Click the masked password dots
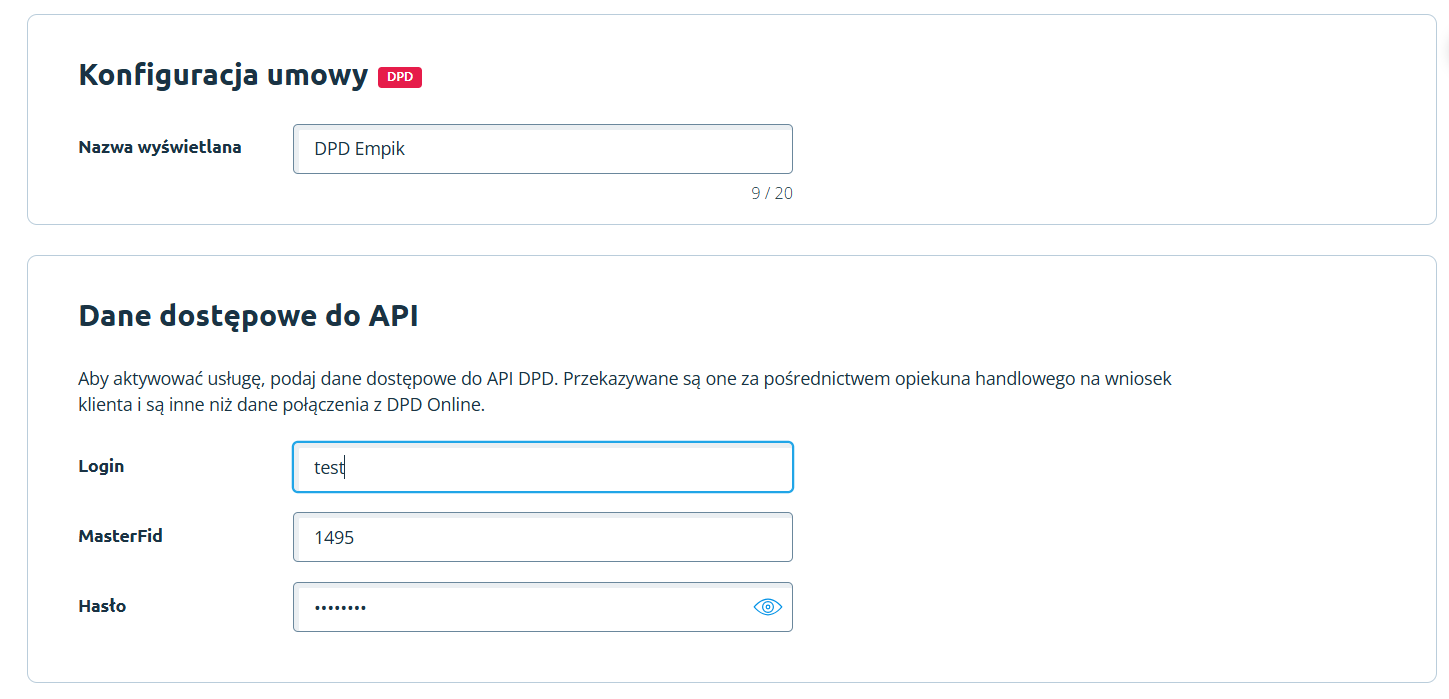This screenshot has width=1449, height=699. coord(340,608)
